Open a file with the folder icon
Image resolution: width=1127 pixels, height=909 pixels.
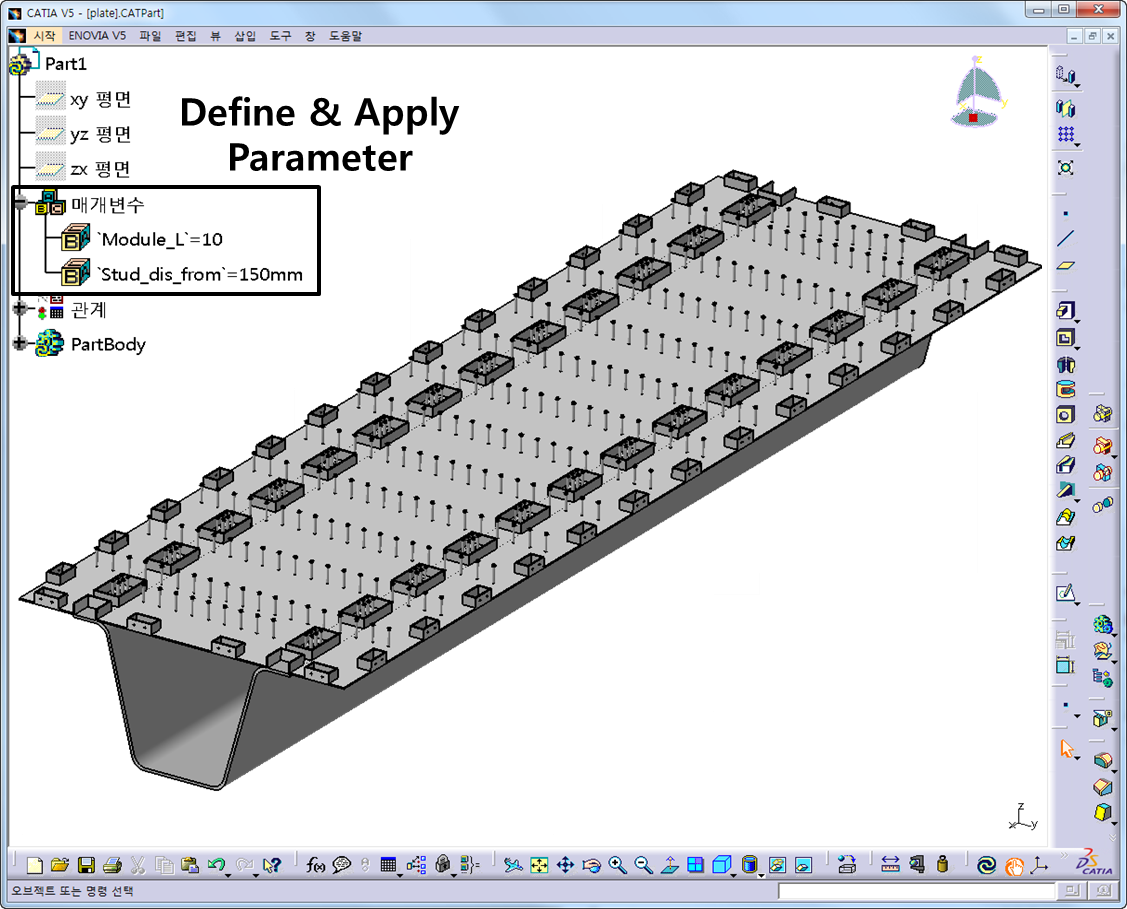60,865
